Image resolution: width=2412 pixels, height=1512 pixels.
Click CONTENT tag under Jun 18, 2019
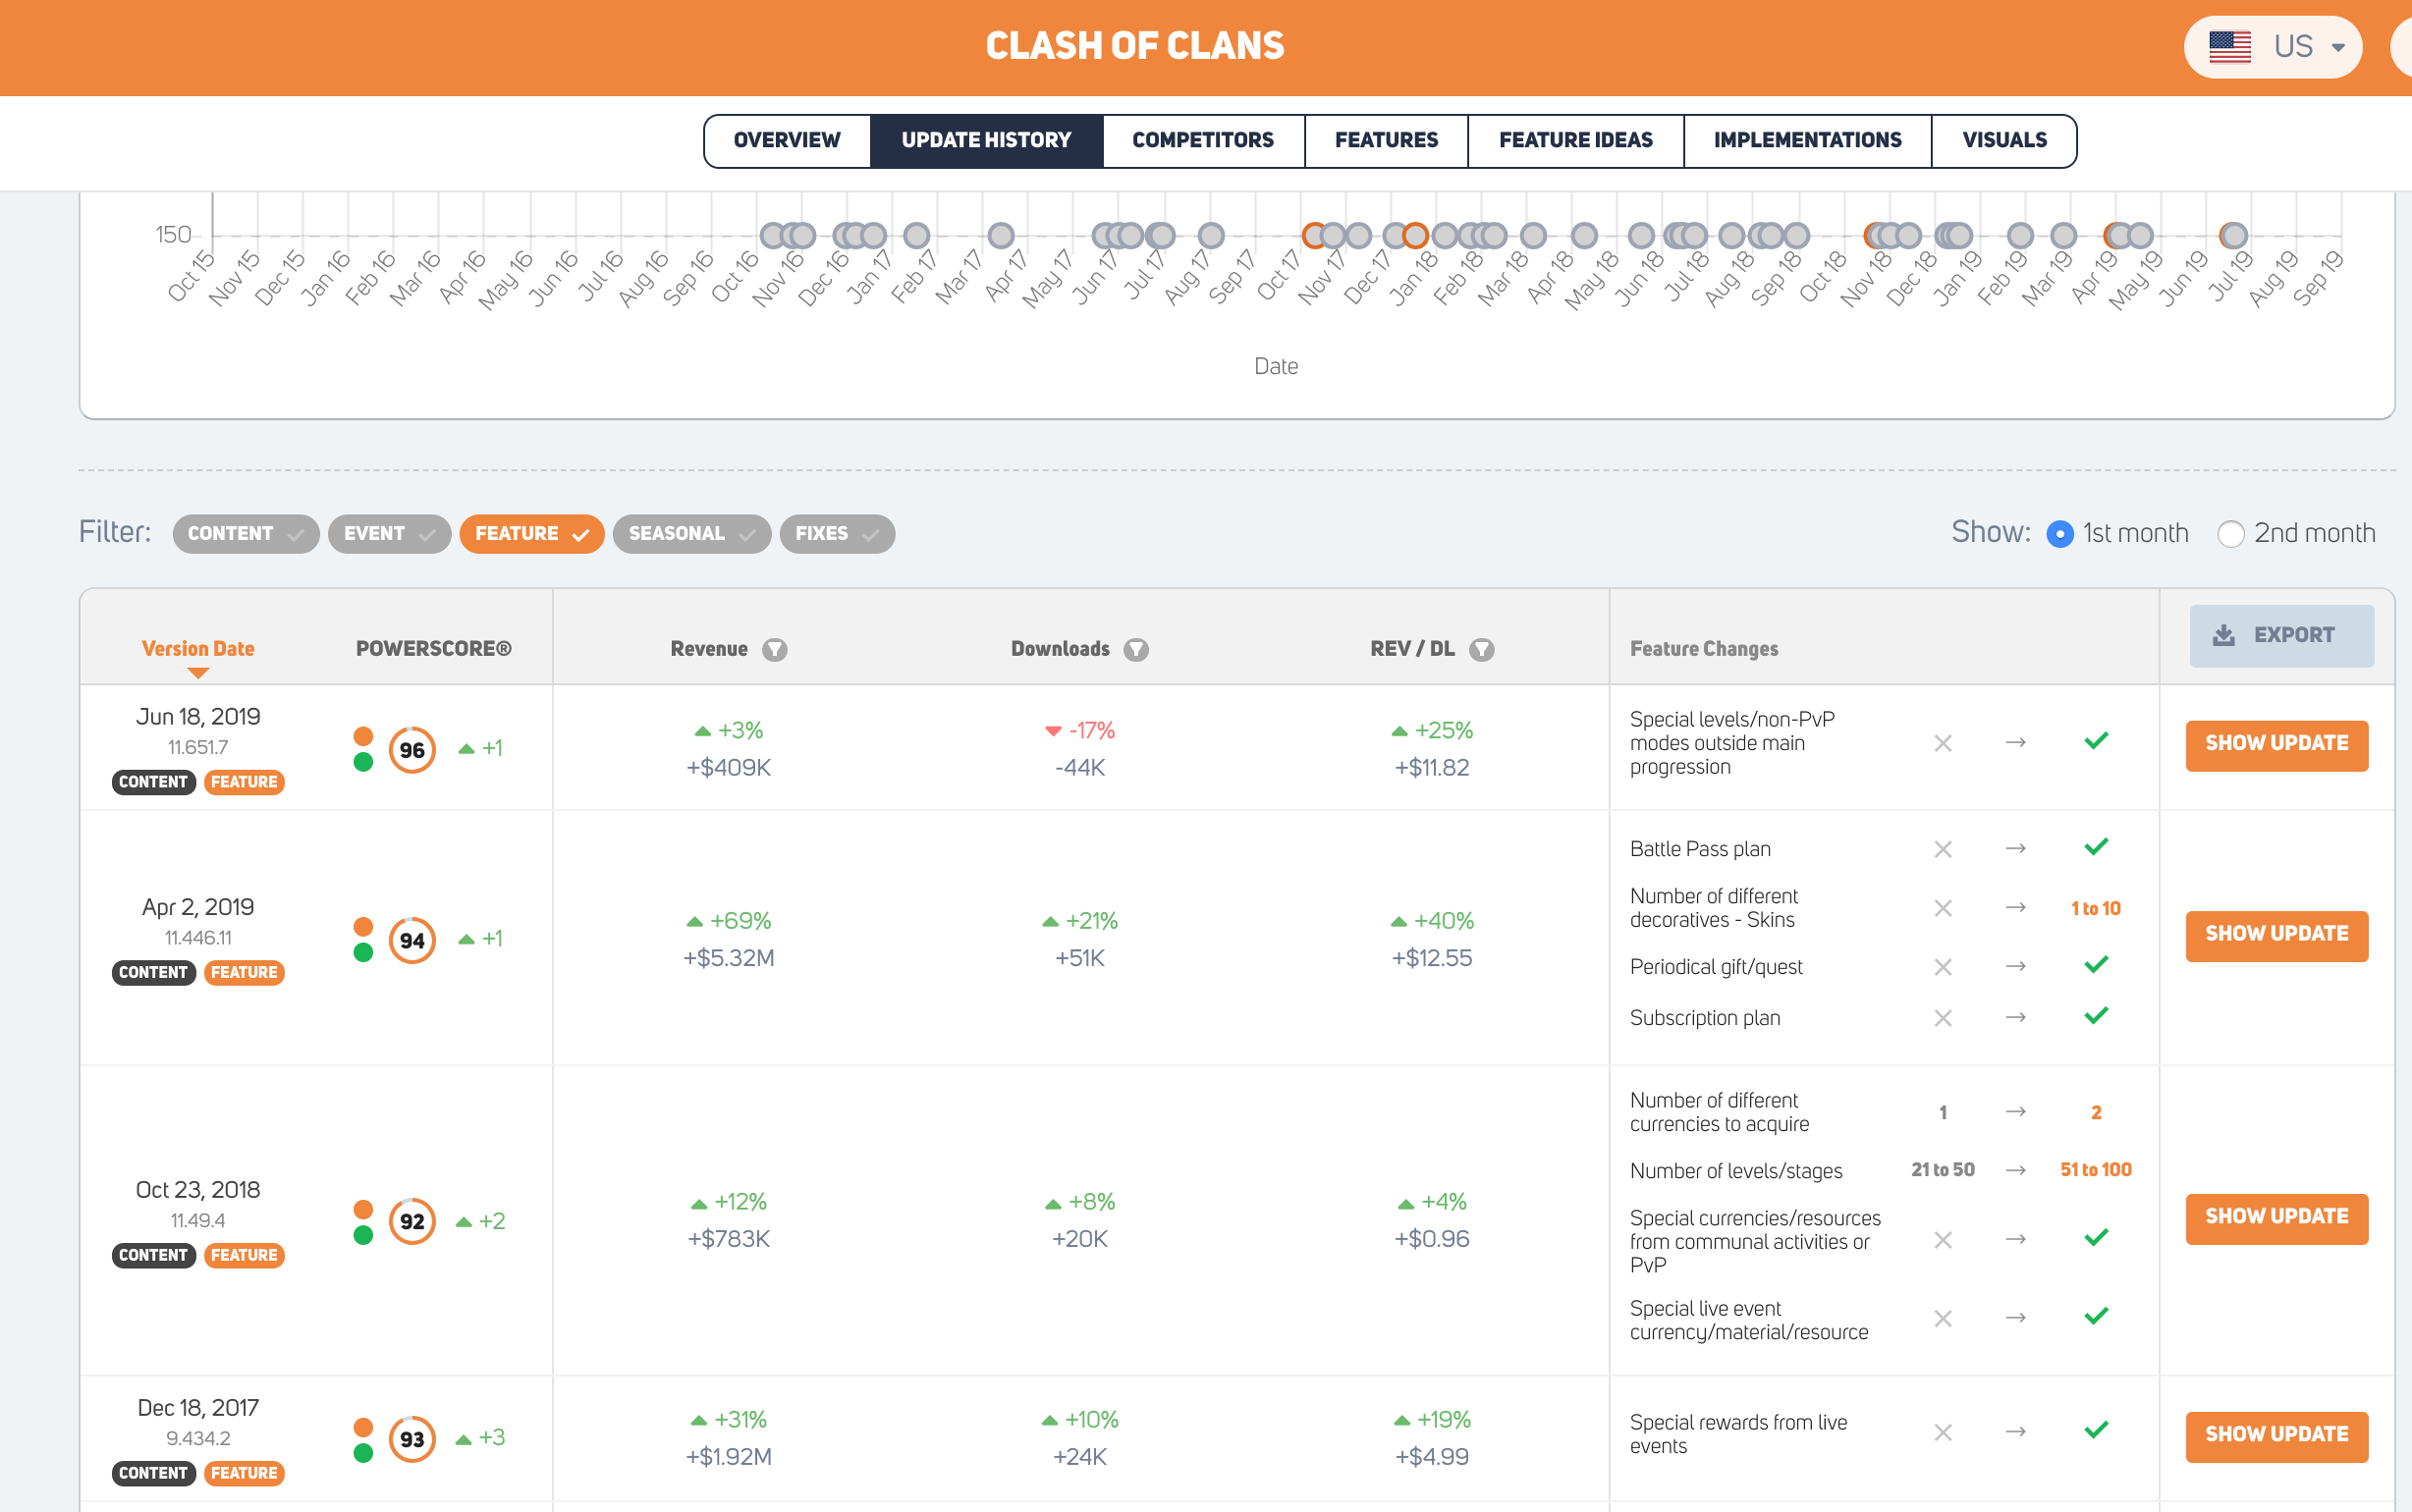pyautogui.click(x=153, y=782)
